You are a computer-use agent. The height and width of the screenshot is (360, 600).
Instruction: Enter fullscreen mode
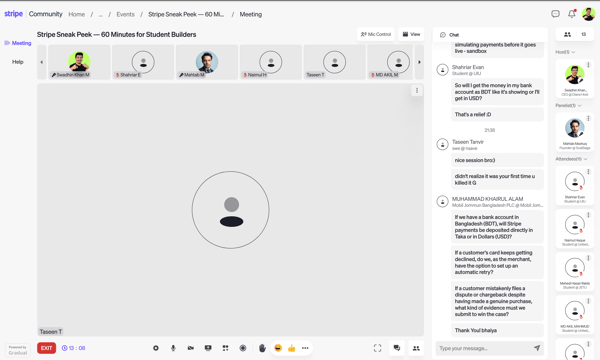(378, 348)
